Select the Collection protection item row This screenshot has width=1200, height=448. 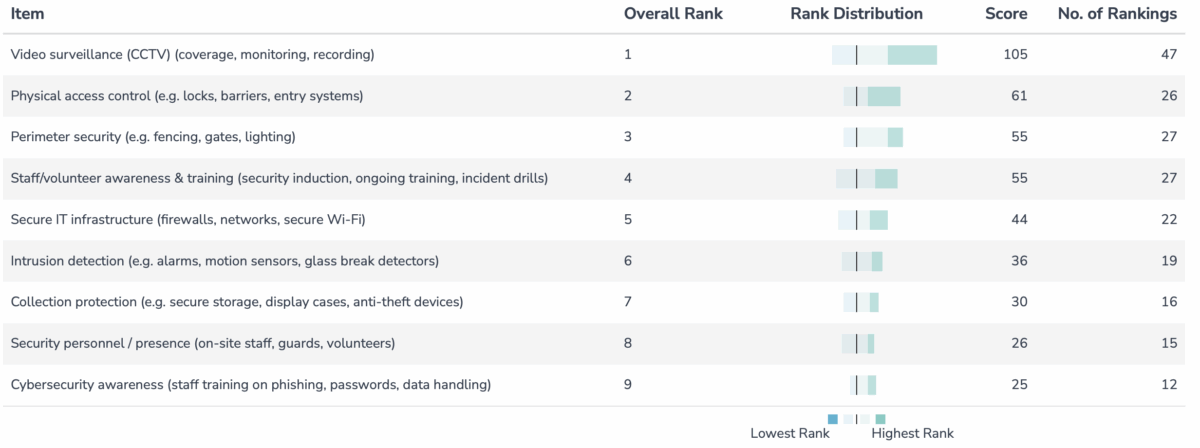236,302
